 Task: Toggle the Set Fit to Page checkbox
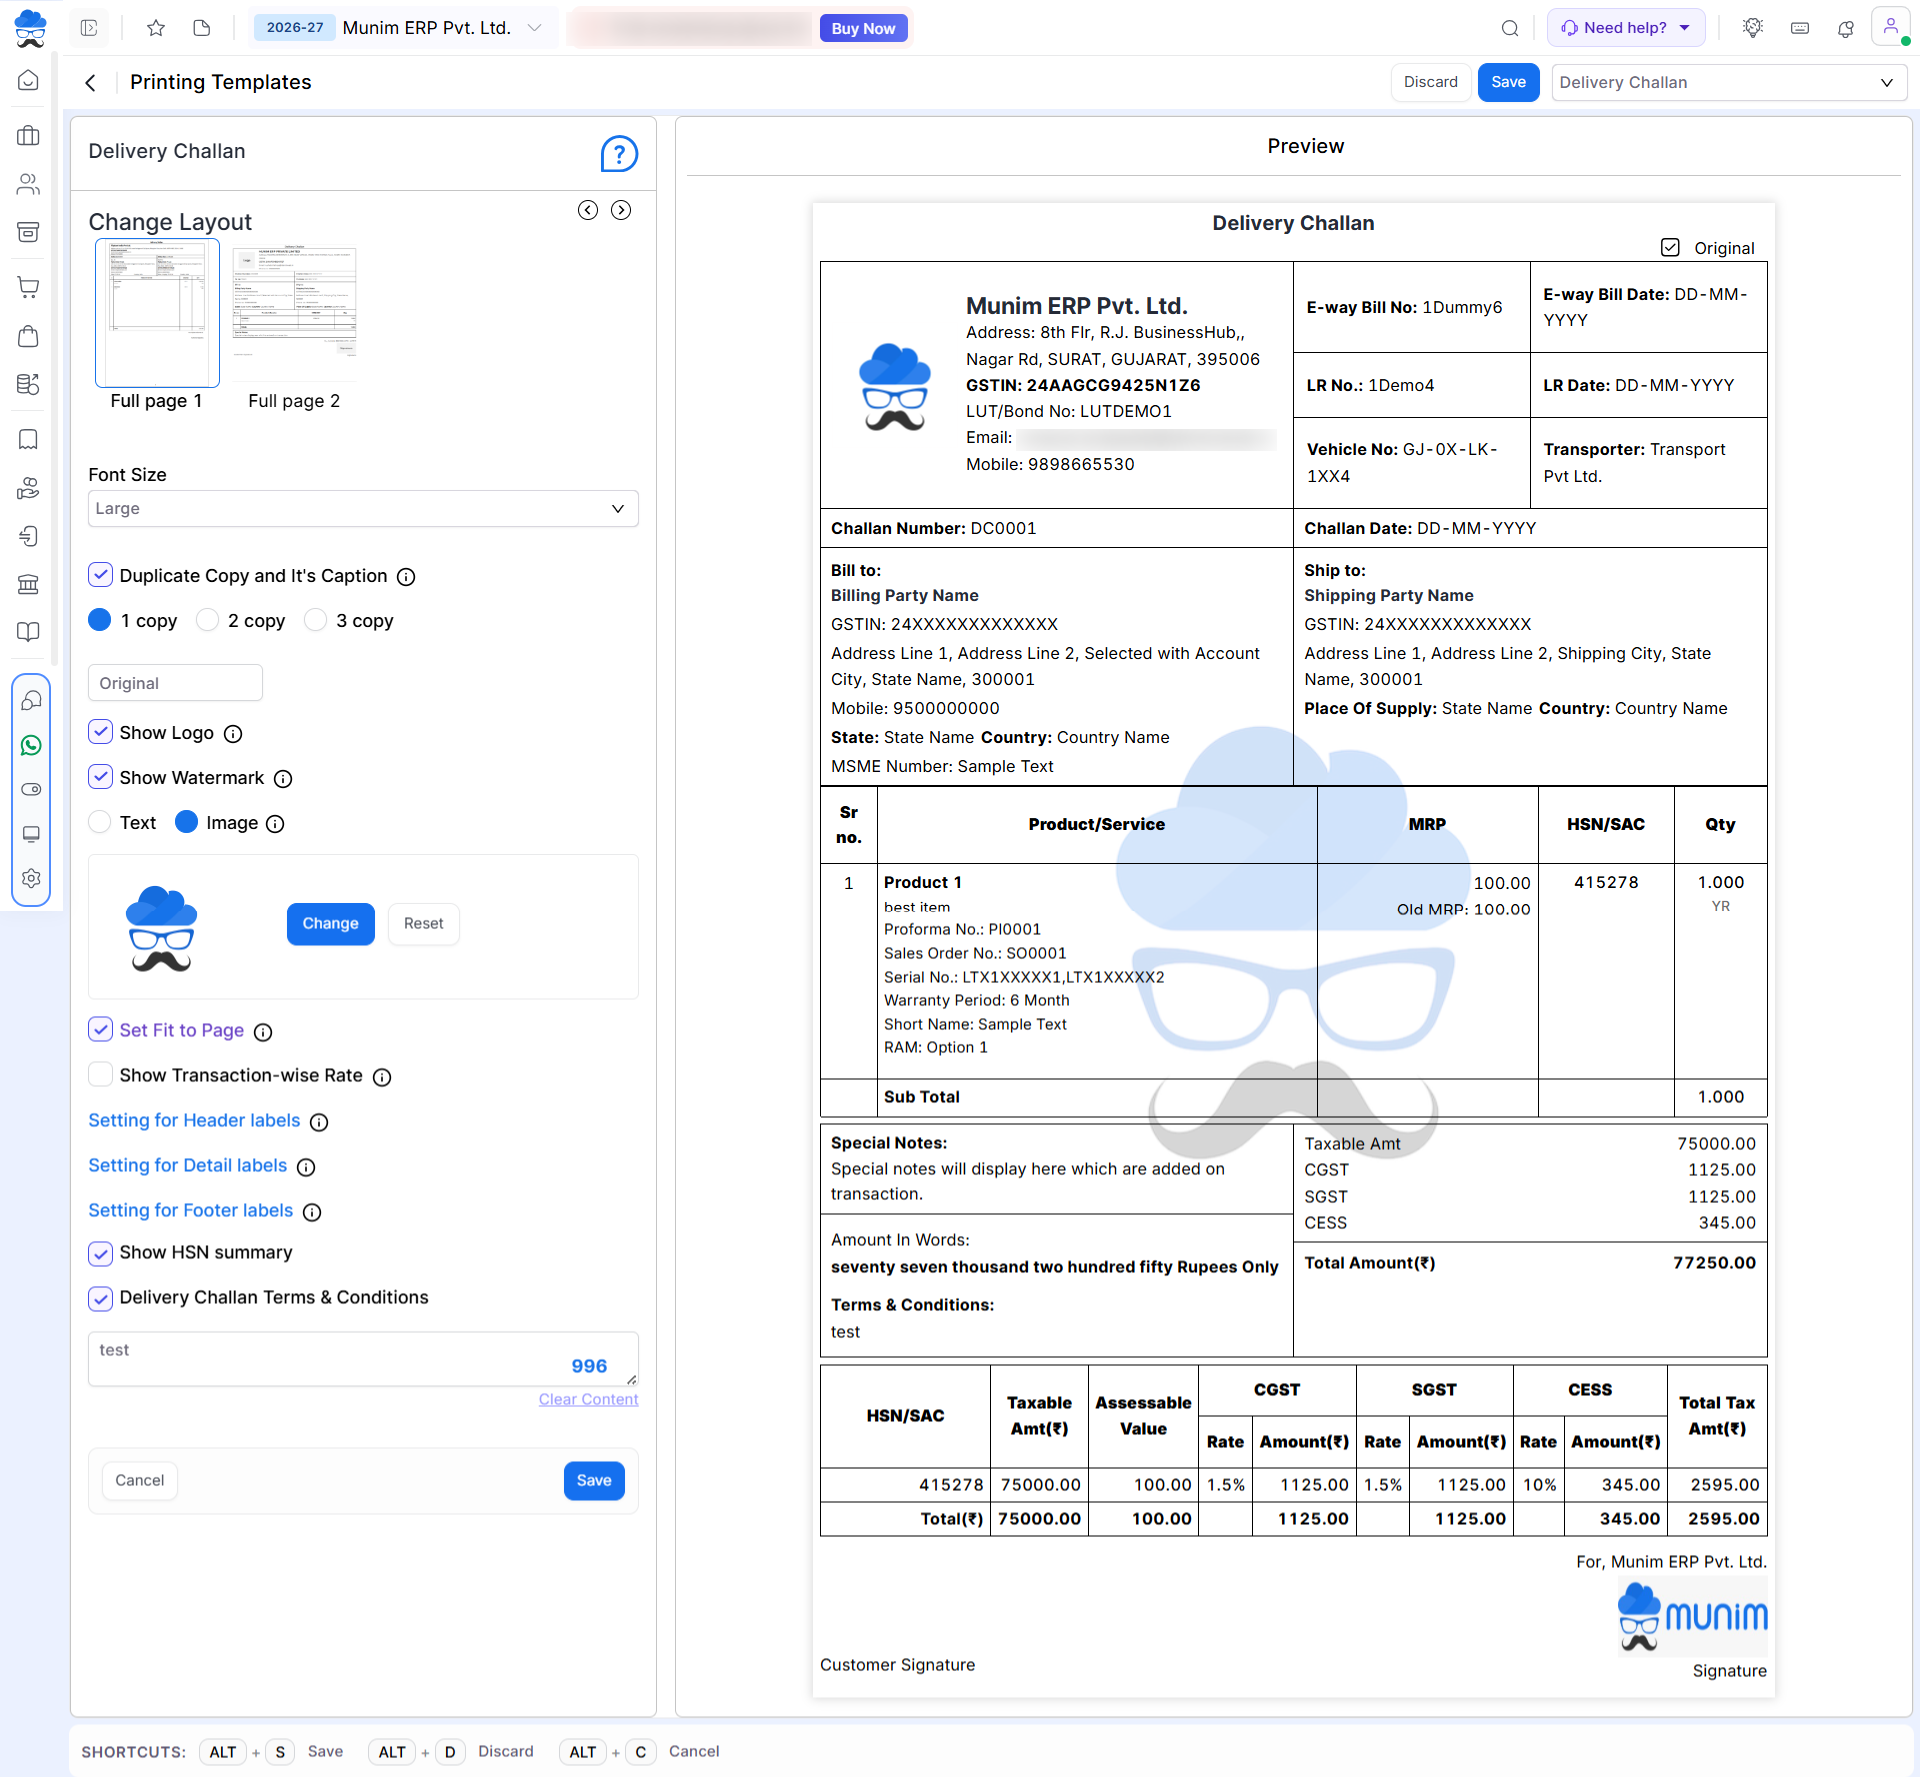click(x=100, y=1030)
